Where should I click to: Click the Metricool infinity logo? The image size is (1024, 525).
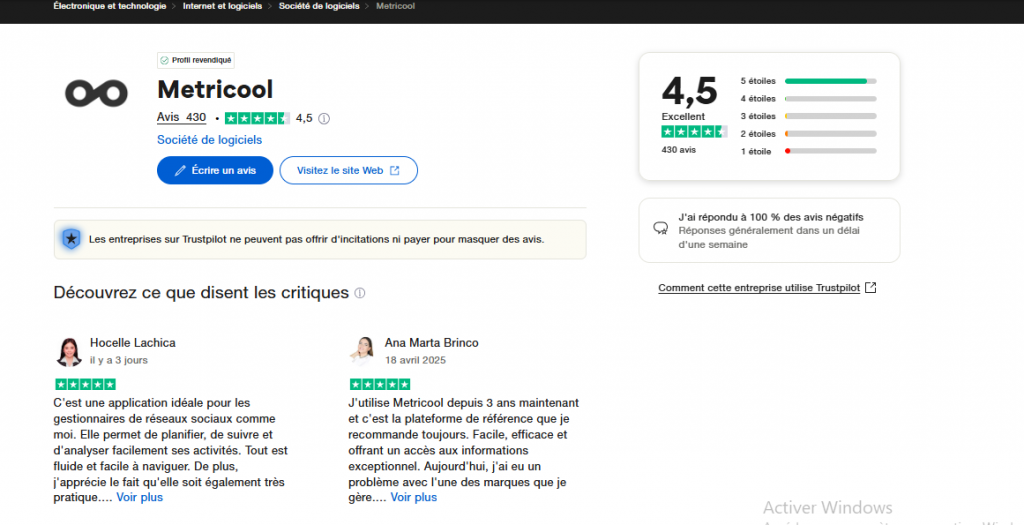click(96, 93)
